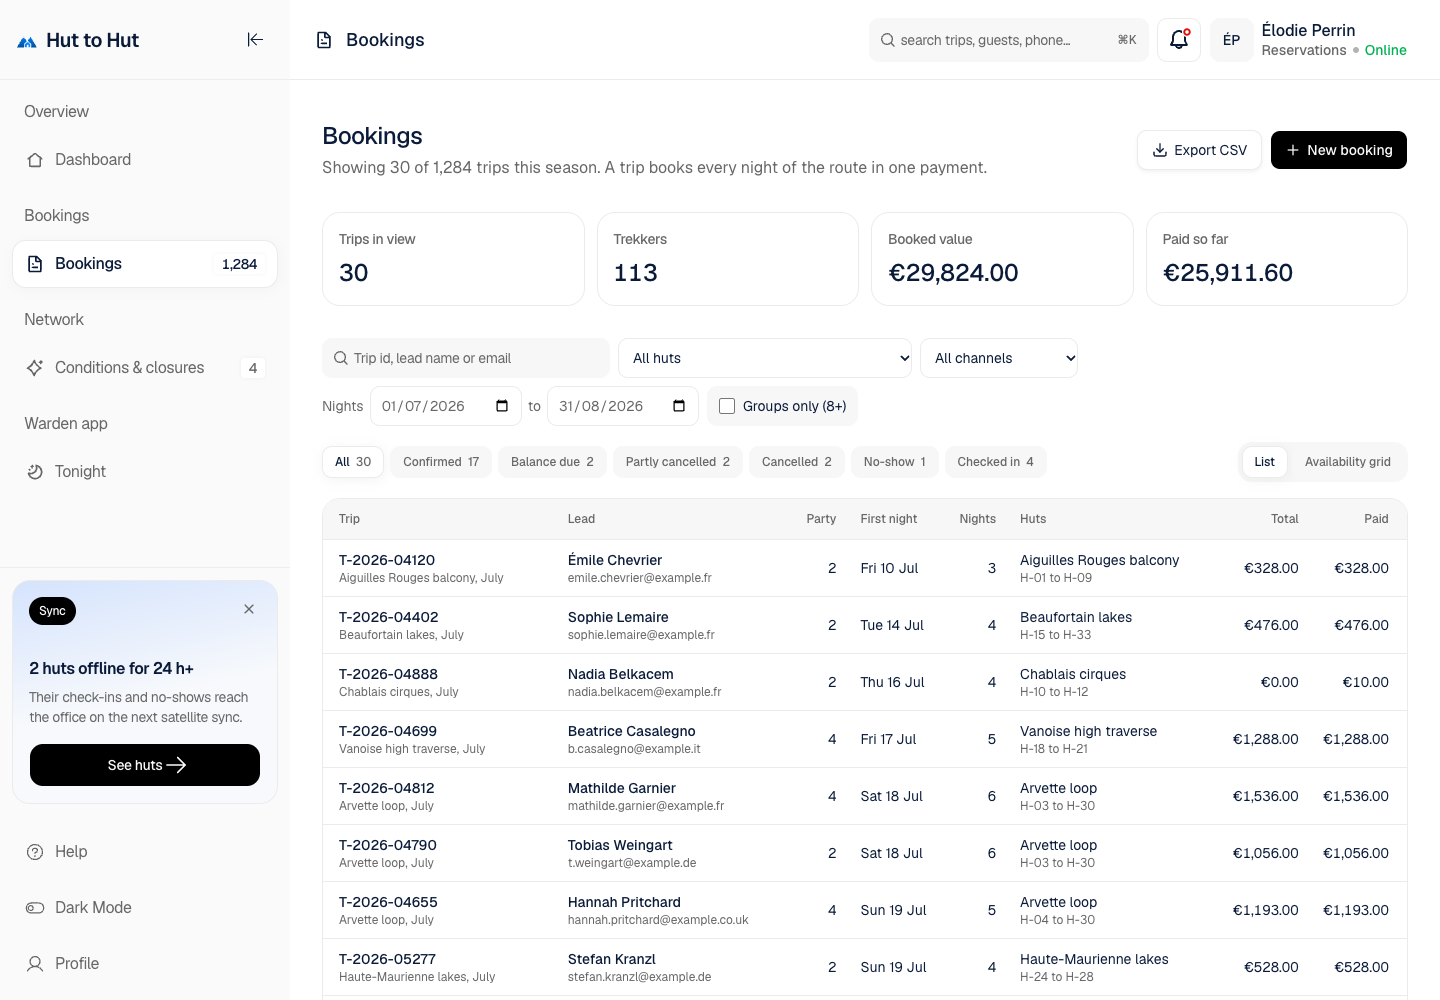Click the Hut to Hut mountain logo

pyautogui.click(x=27, y=41)
